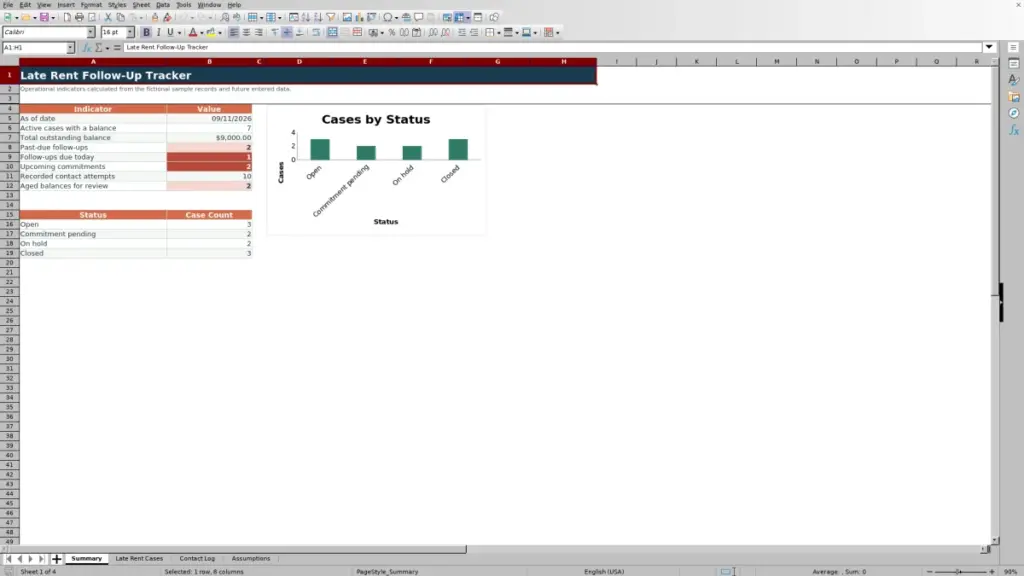Screen dimensions: 1024x576
Task: Click the Insert Image icon
Action: (x=347, y=17)
